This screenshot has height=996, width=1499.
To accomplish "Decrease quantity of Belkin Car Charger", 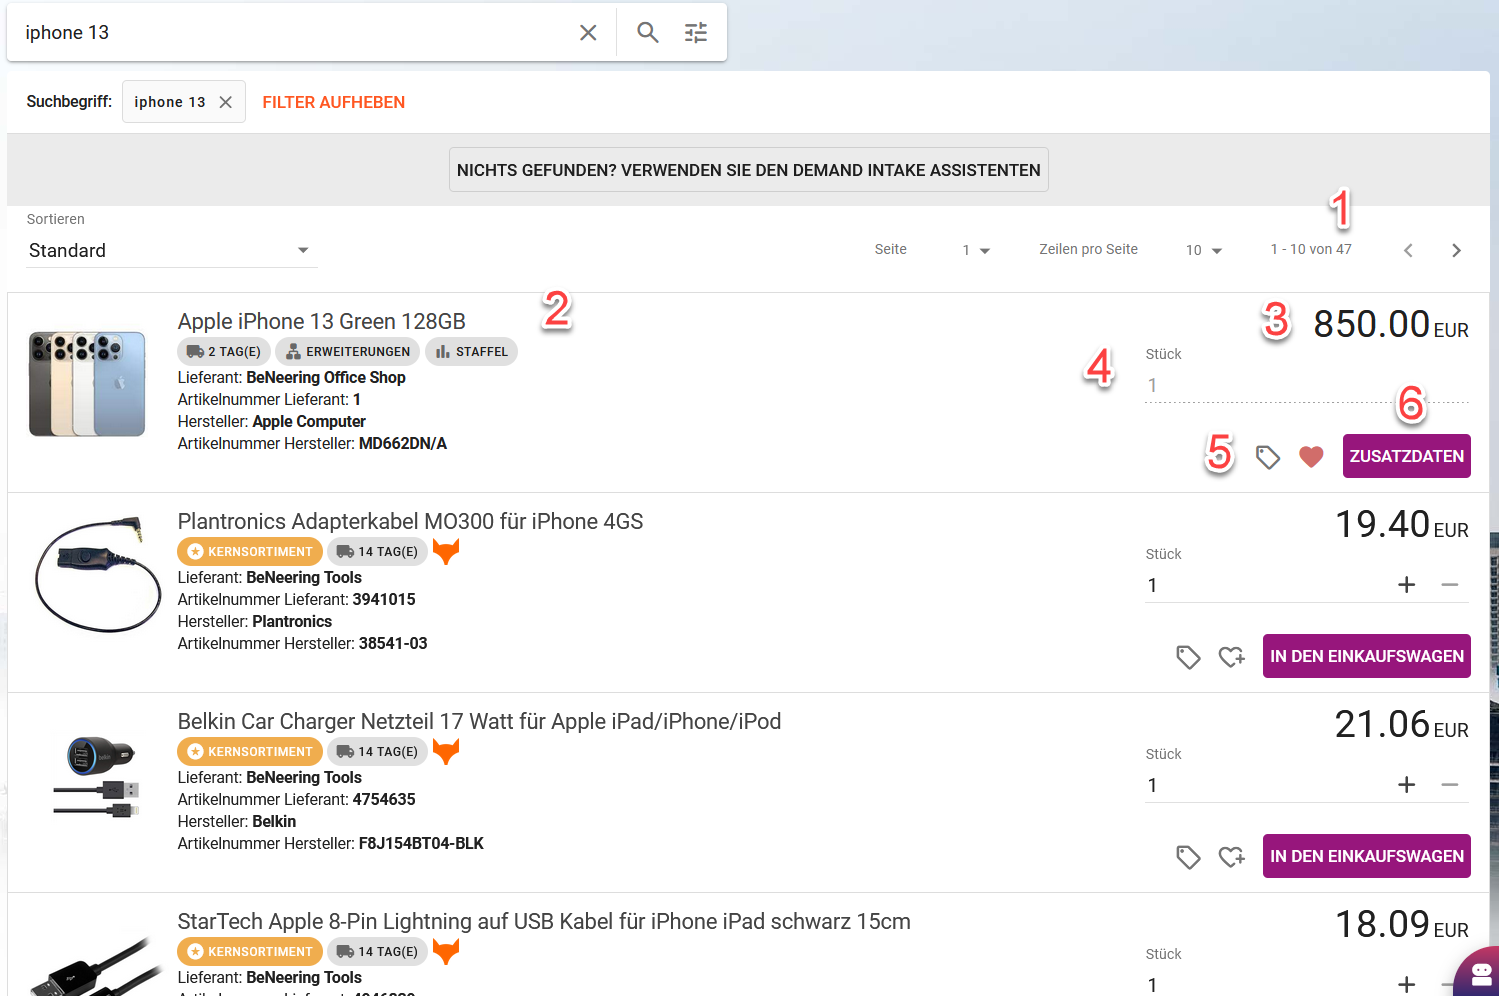I will 1450,785.
